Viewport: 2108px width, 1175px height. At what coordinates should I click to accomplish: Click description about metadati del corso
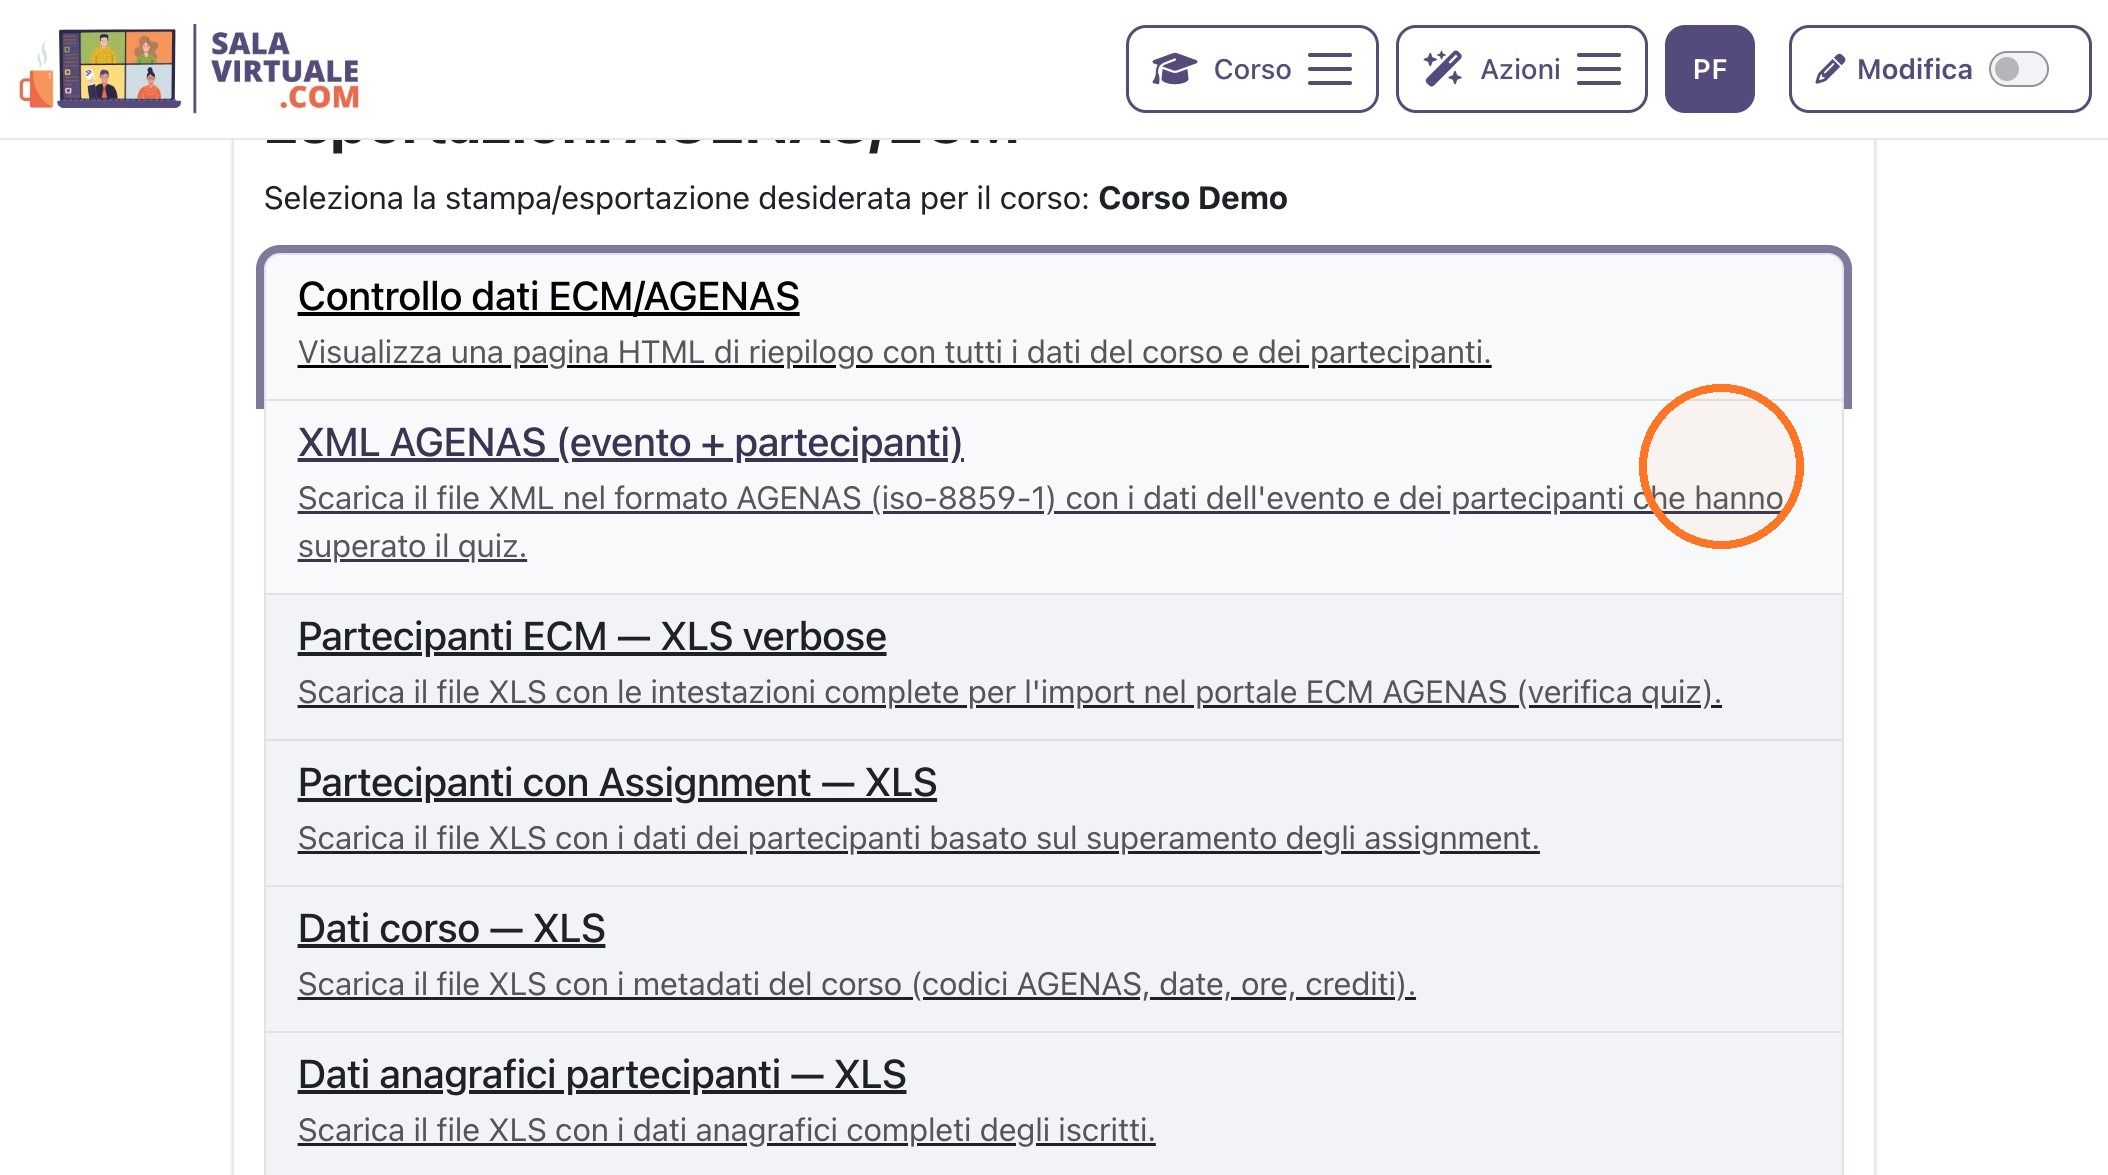tap(857, 984)
